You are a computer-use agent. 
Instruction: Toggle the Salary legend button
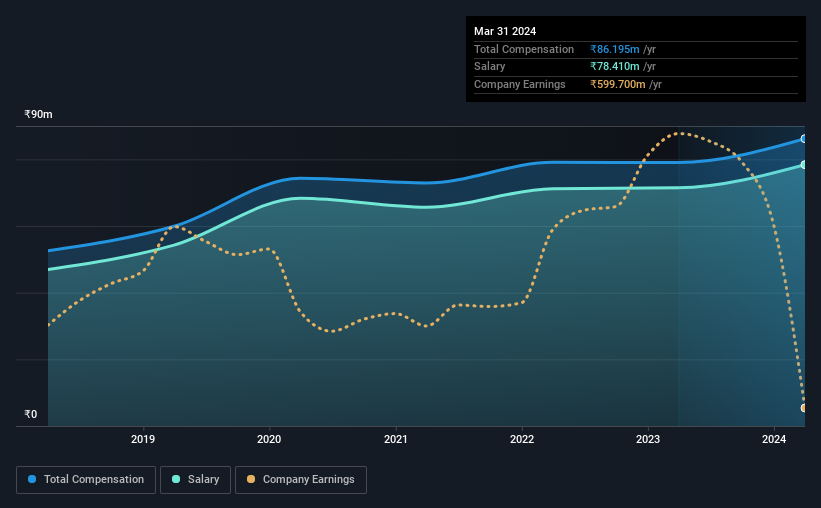pyautogui.click(x=195, y=480)
